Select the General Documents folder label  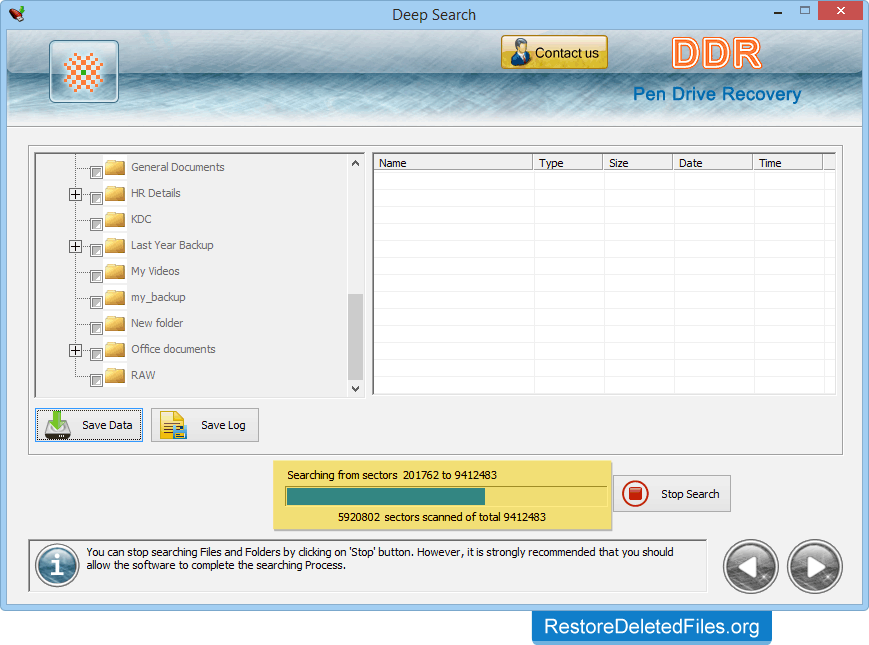177,167
